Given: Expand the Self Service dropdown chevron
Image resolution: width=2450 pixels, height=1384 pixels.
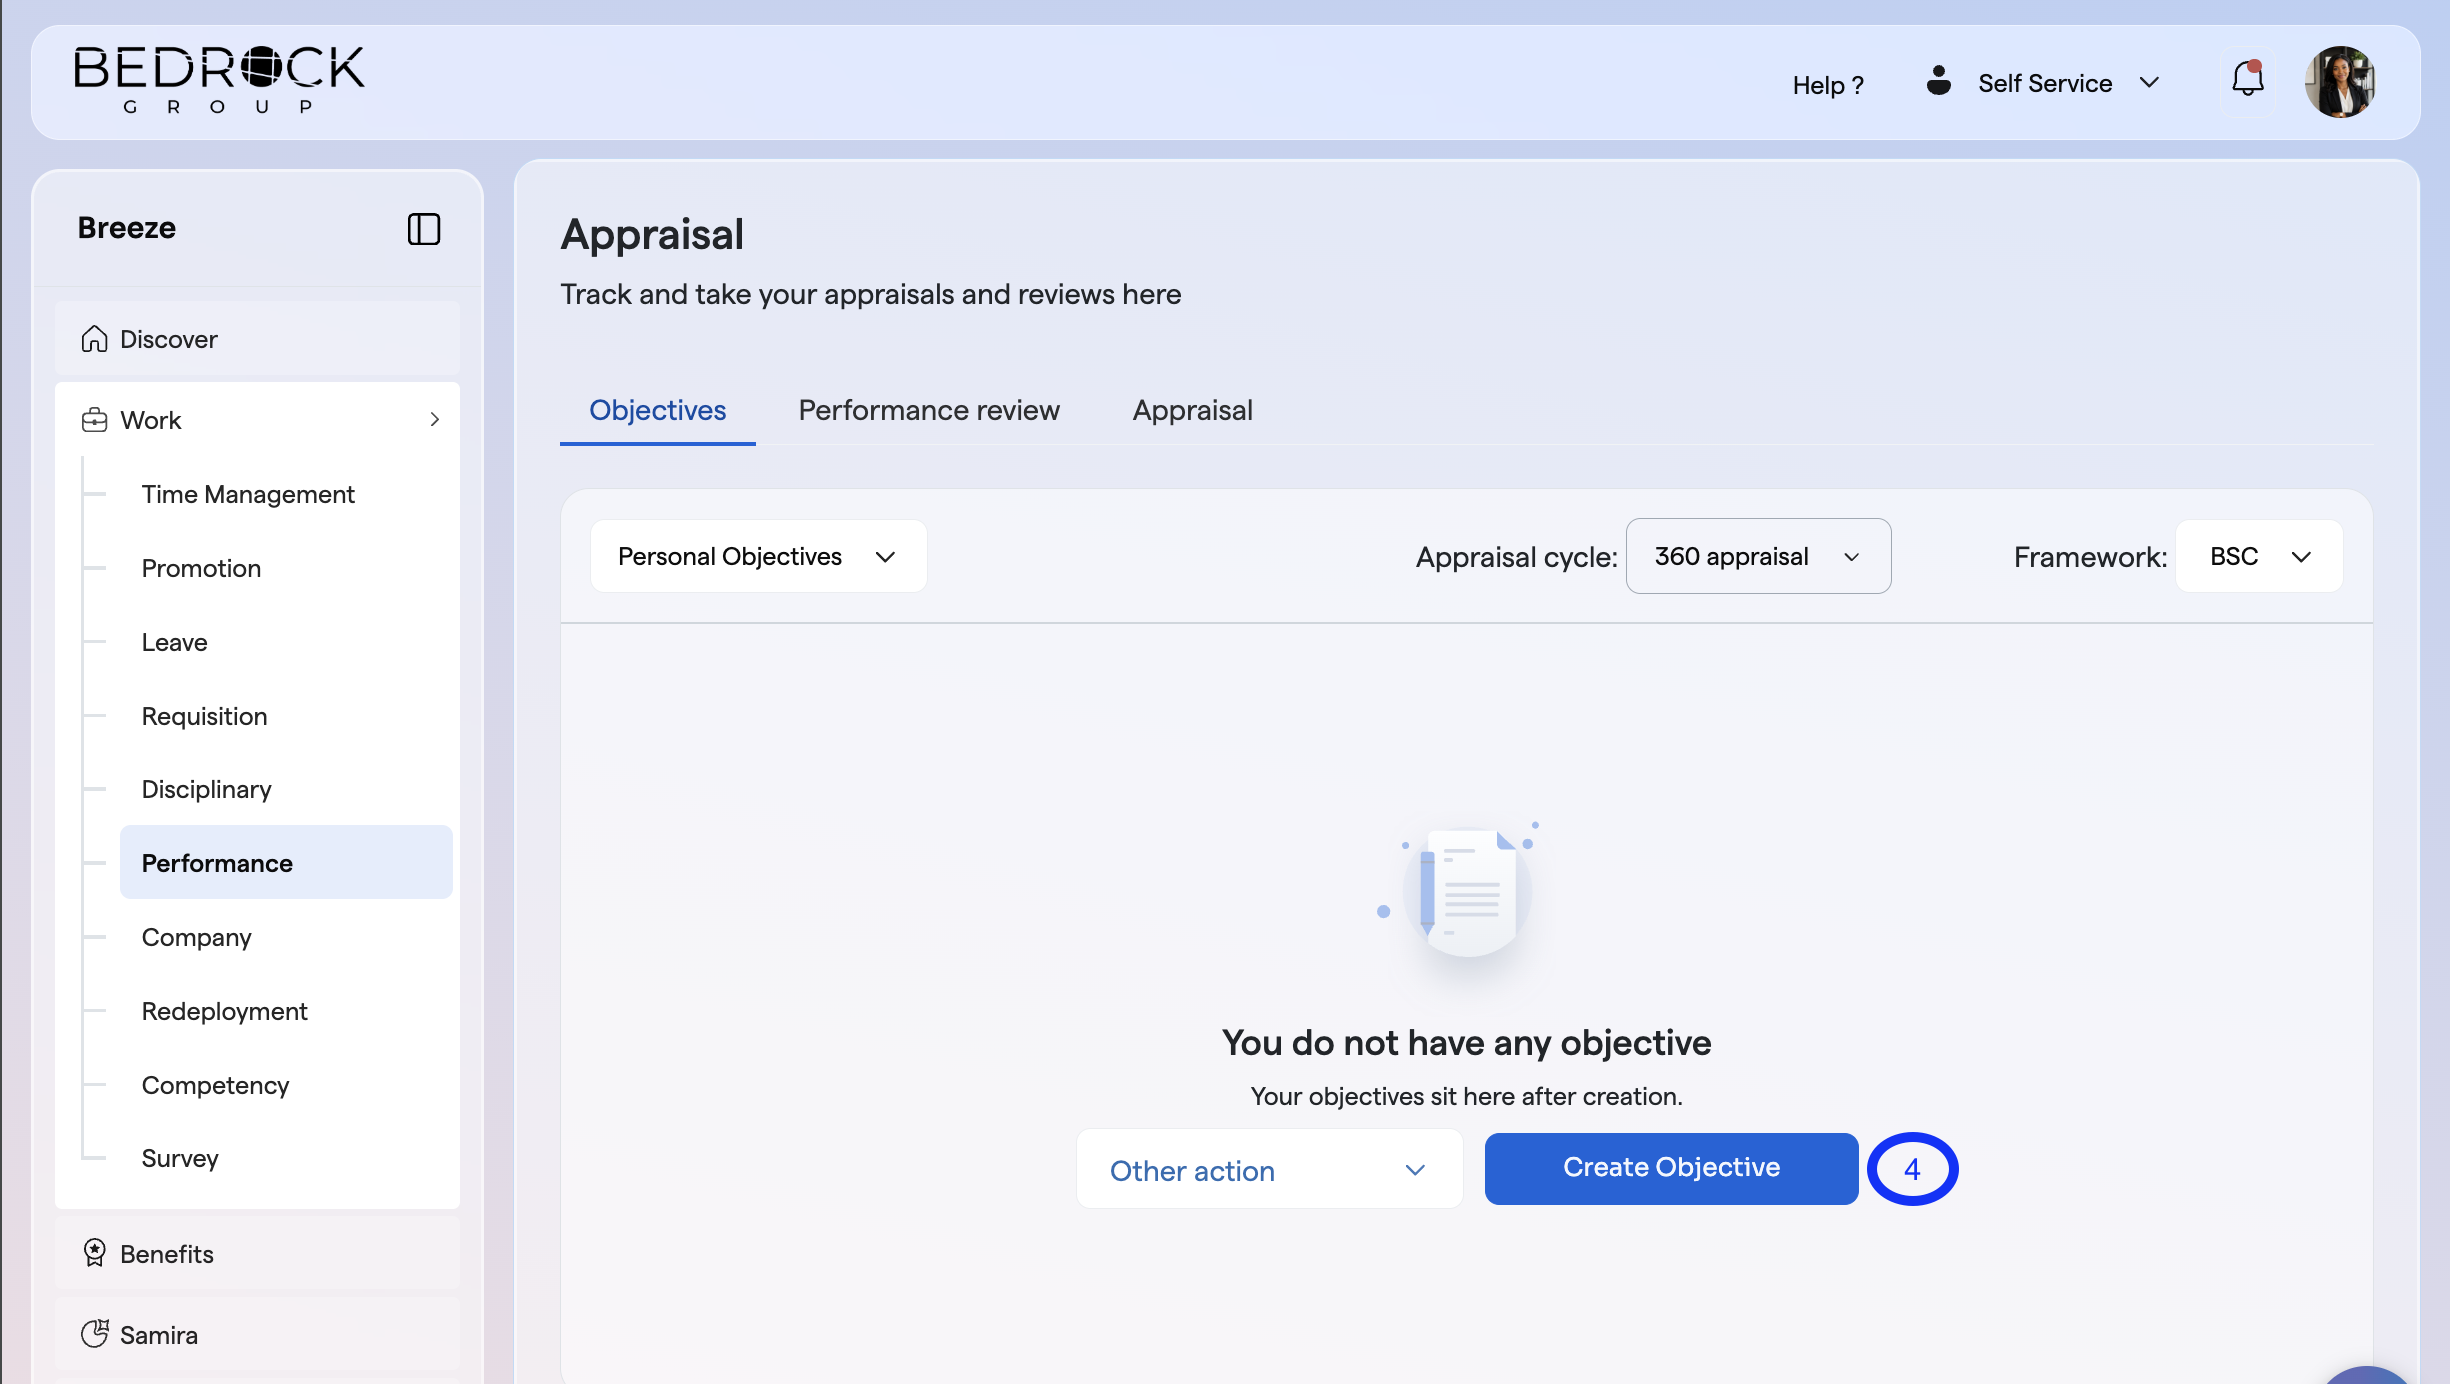Looking at the screenshot, I should pos(2150,82).
